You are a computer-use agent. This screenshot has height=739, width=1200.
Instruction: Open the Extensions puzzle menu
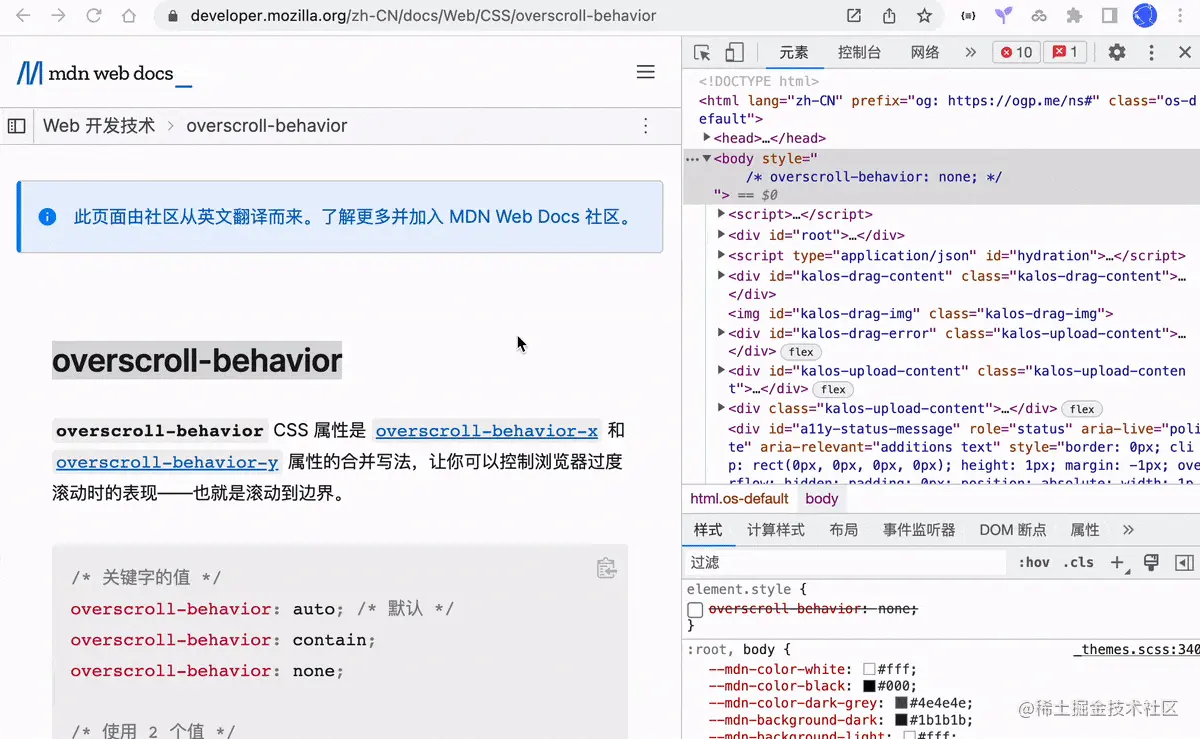1074,16
